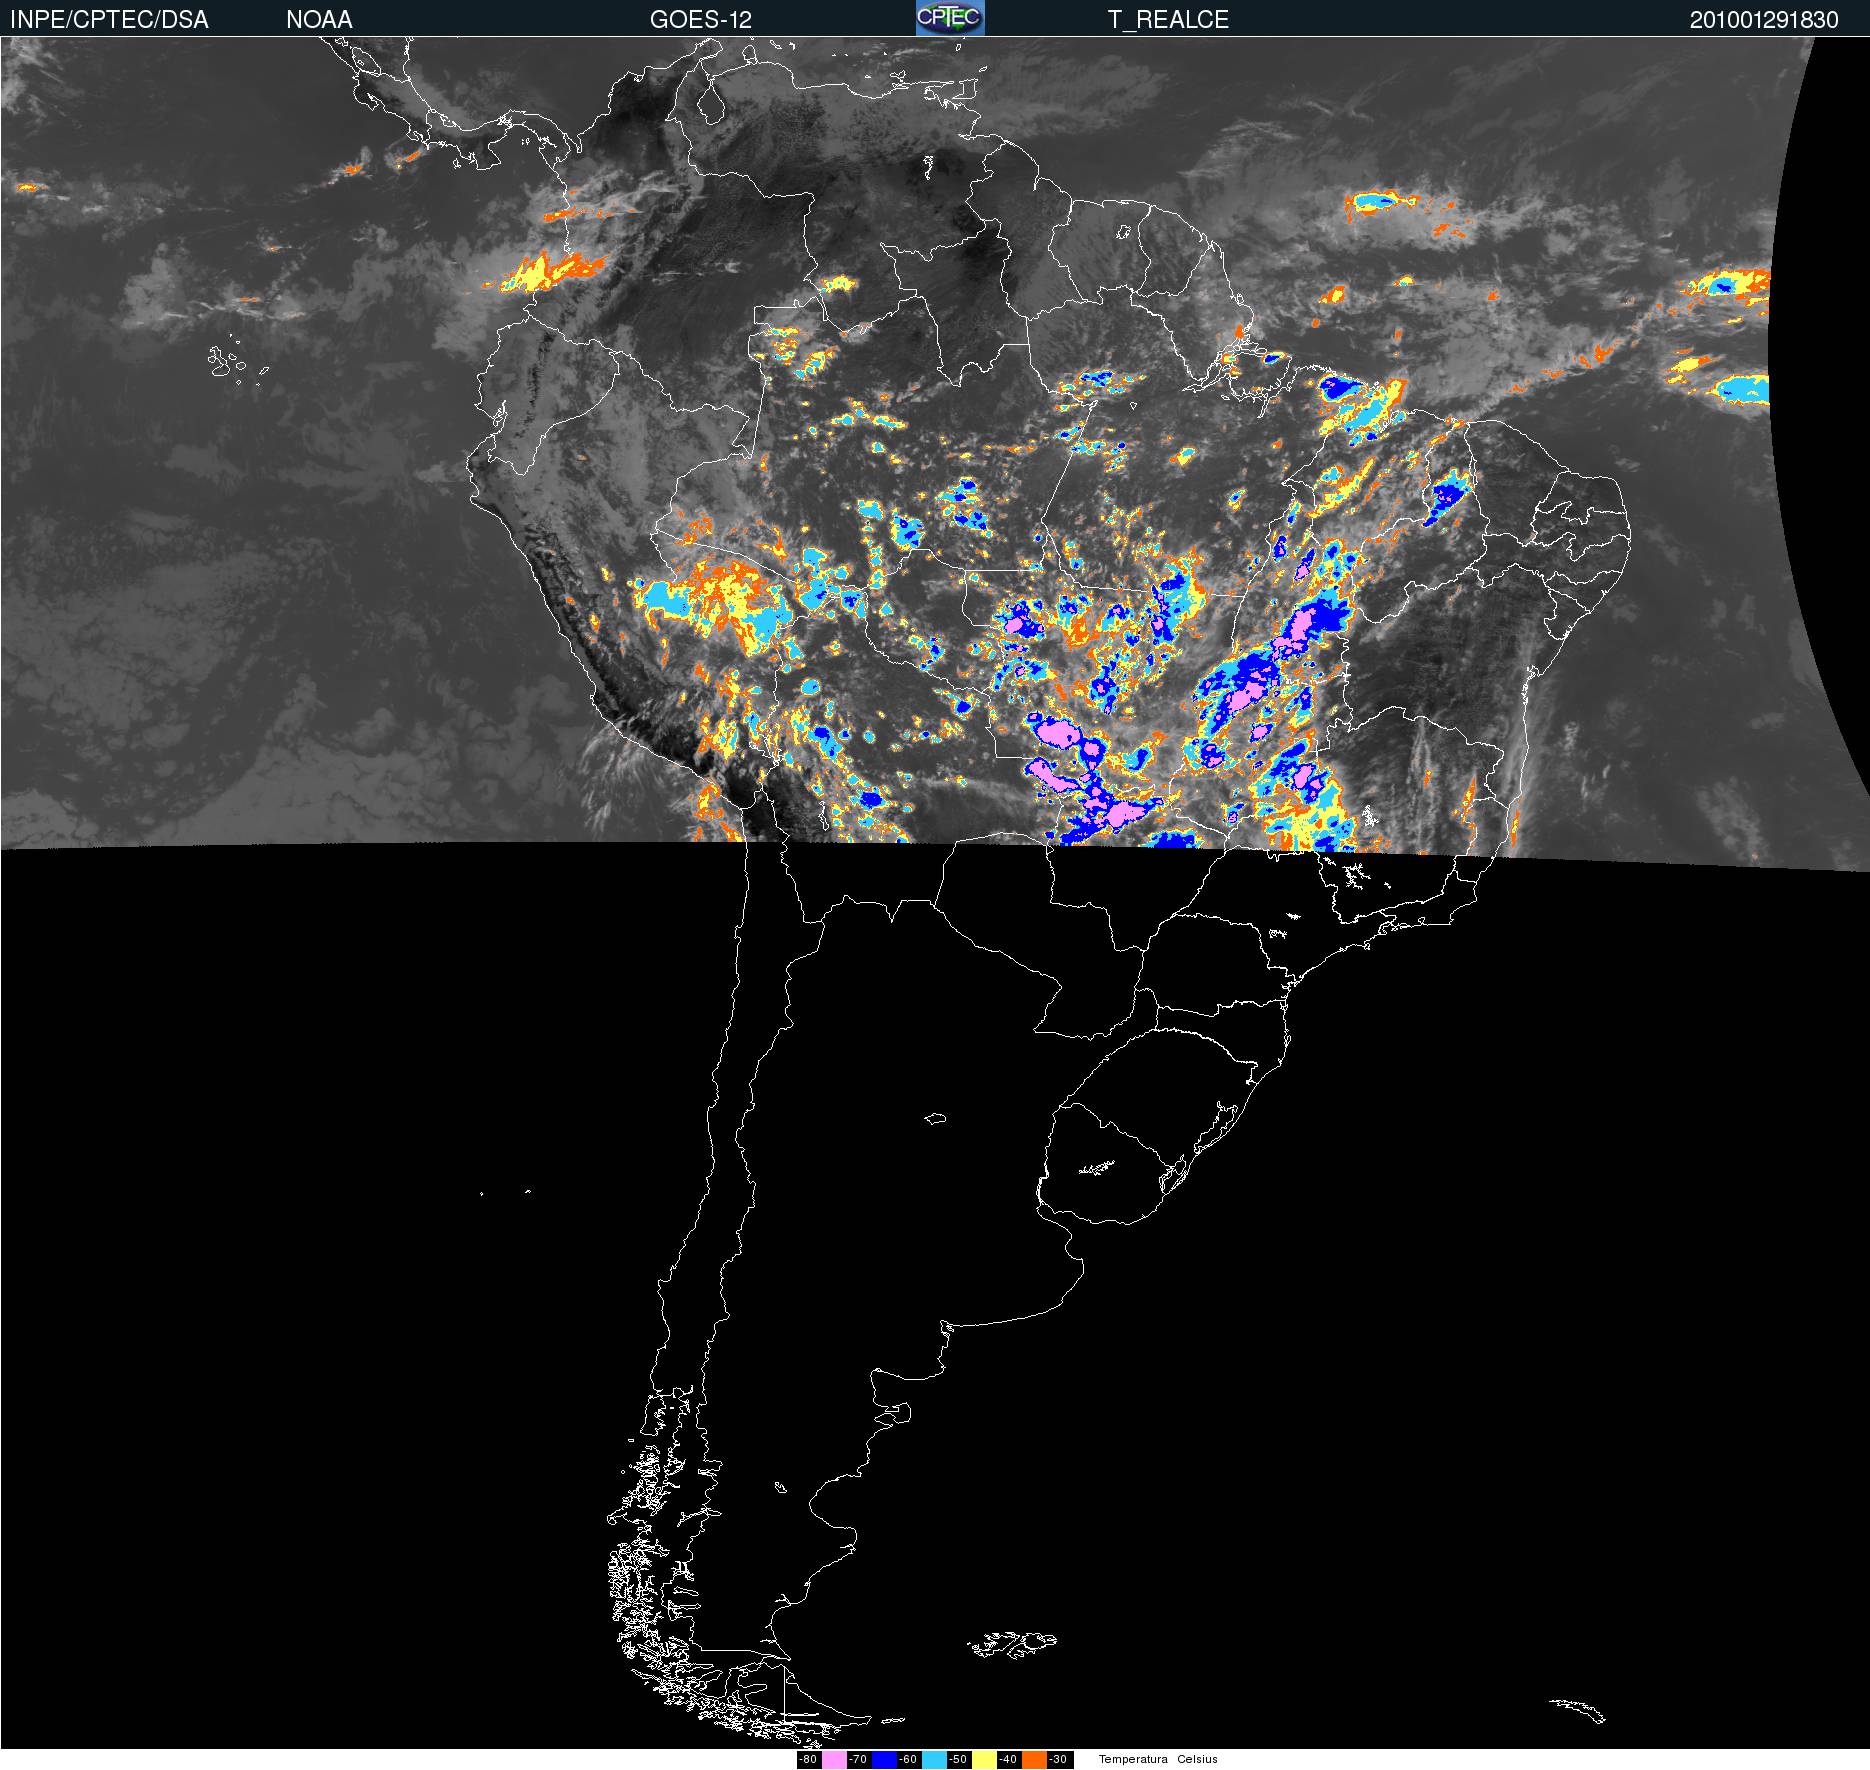Click the -80 legend value
The image size is (1870, 1770).
[808, 1759]
